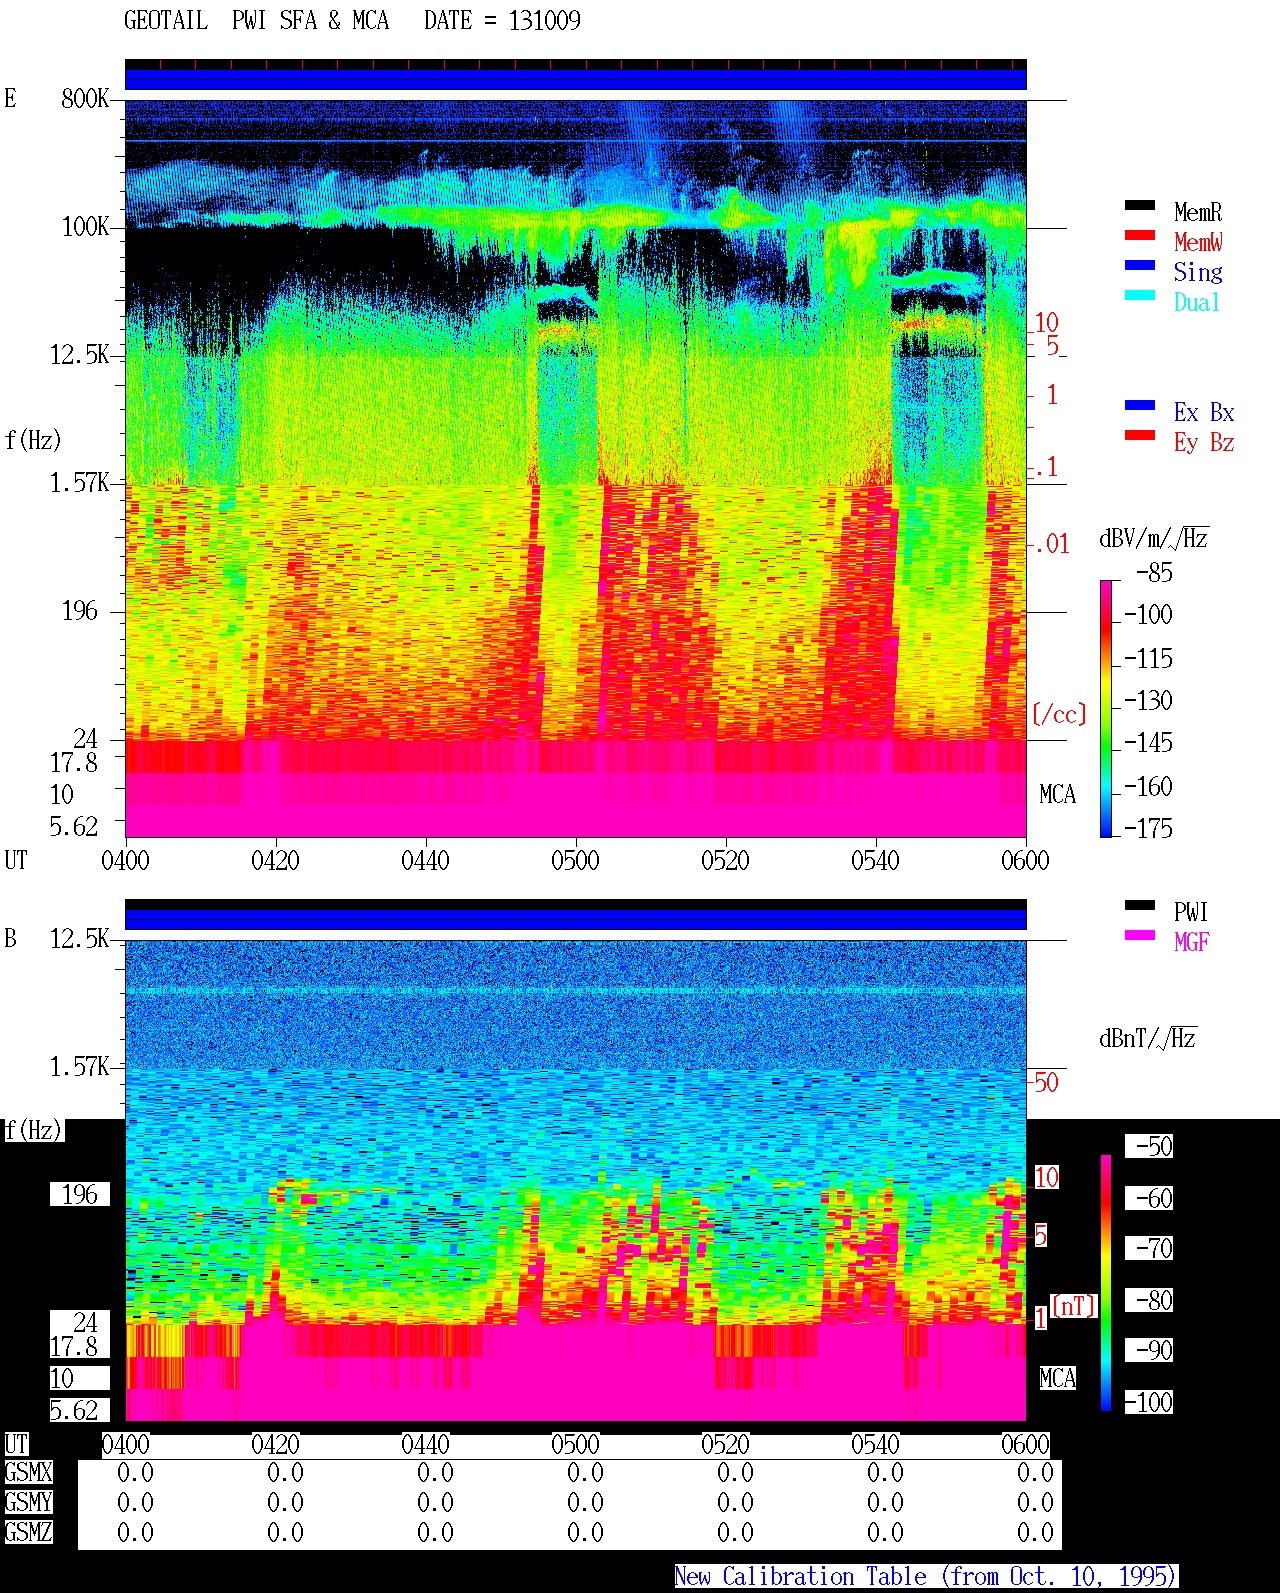Click the red [/cc] density unit label
This screenshot has height=1593, width=1280.
1059,714
